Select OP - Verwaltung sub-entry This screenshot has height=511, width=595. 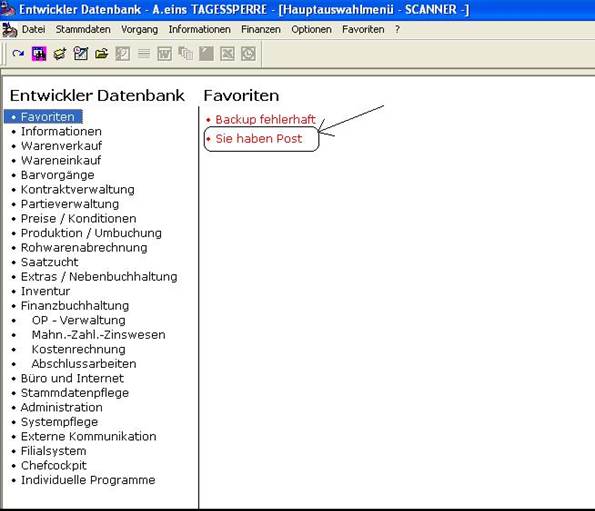tap(79, 320)
